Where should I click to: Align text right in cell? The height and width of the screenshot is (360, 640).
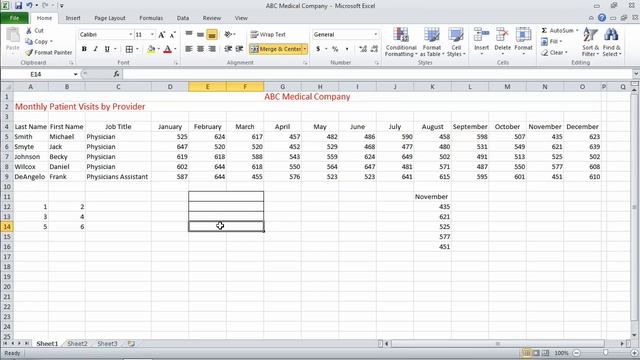click(212, 49)
